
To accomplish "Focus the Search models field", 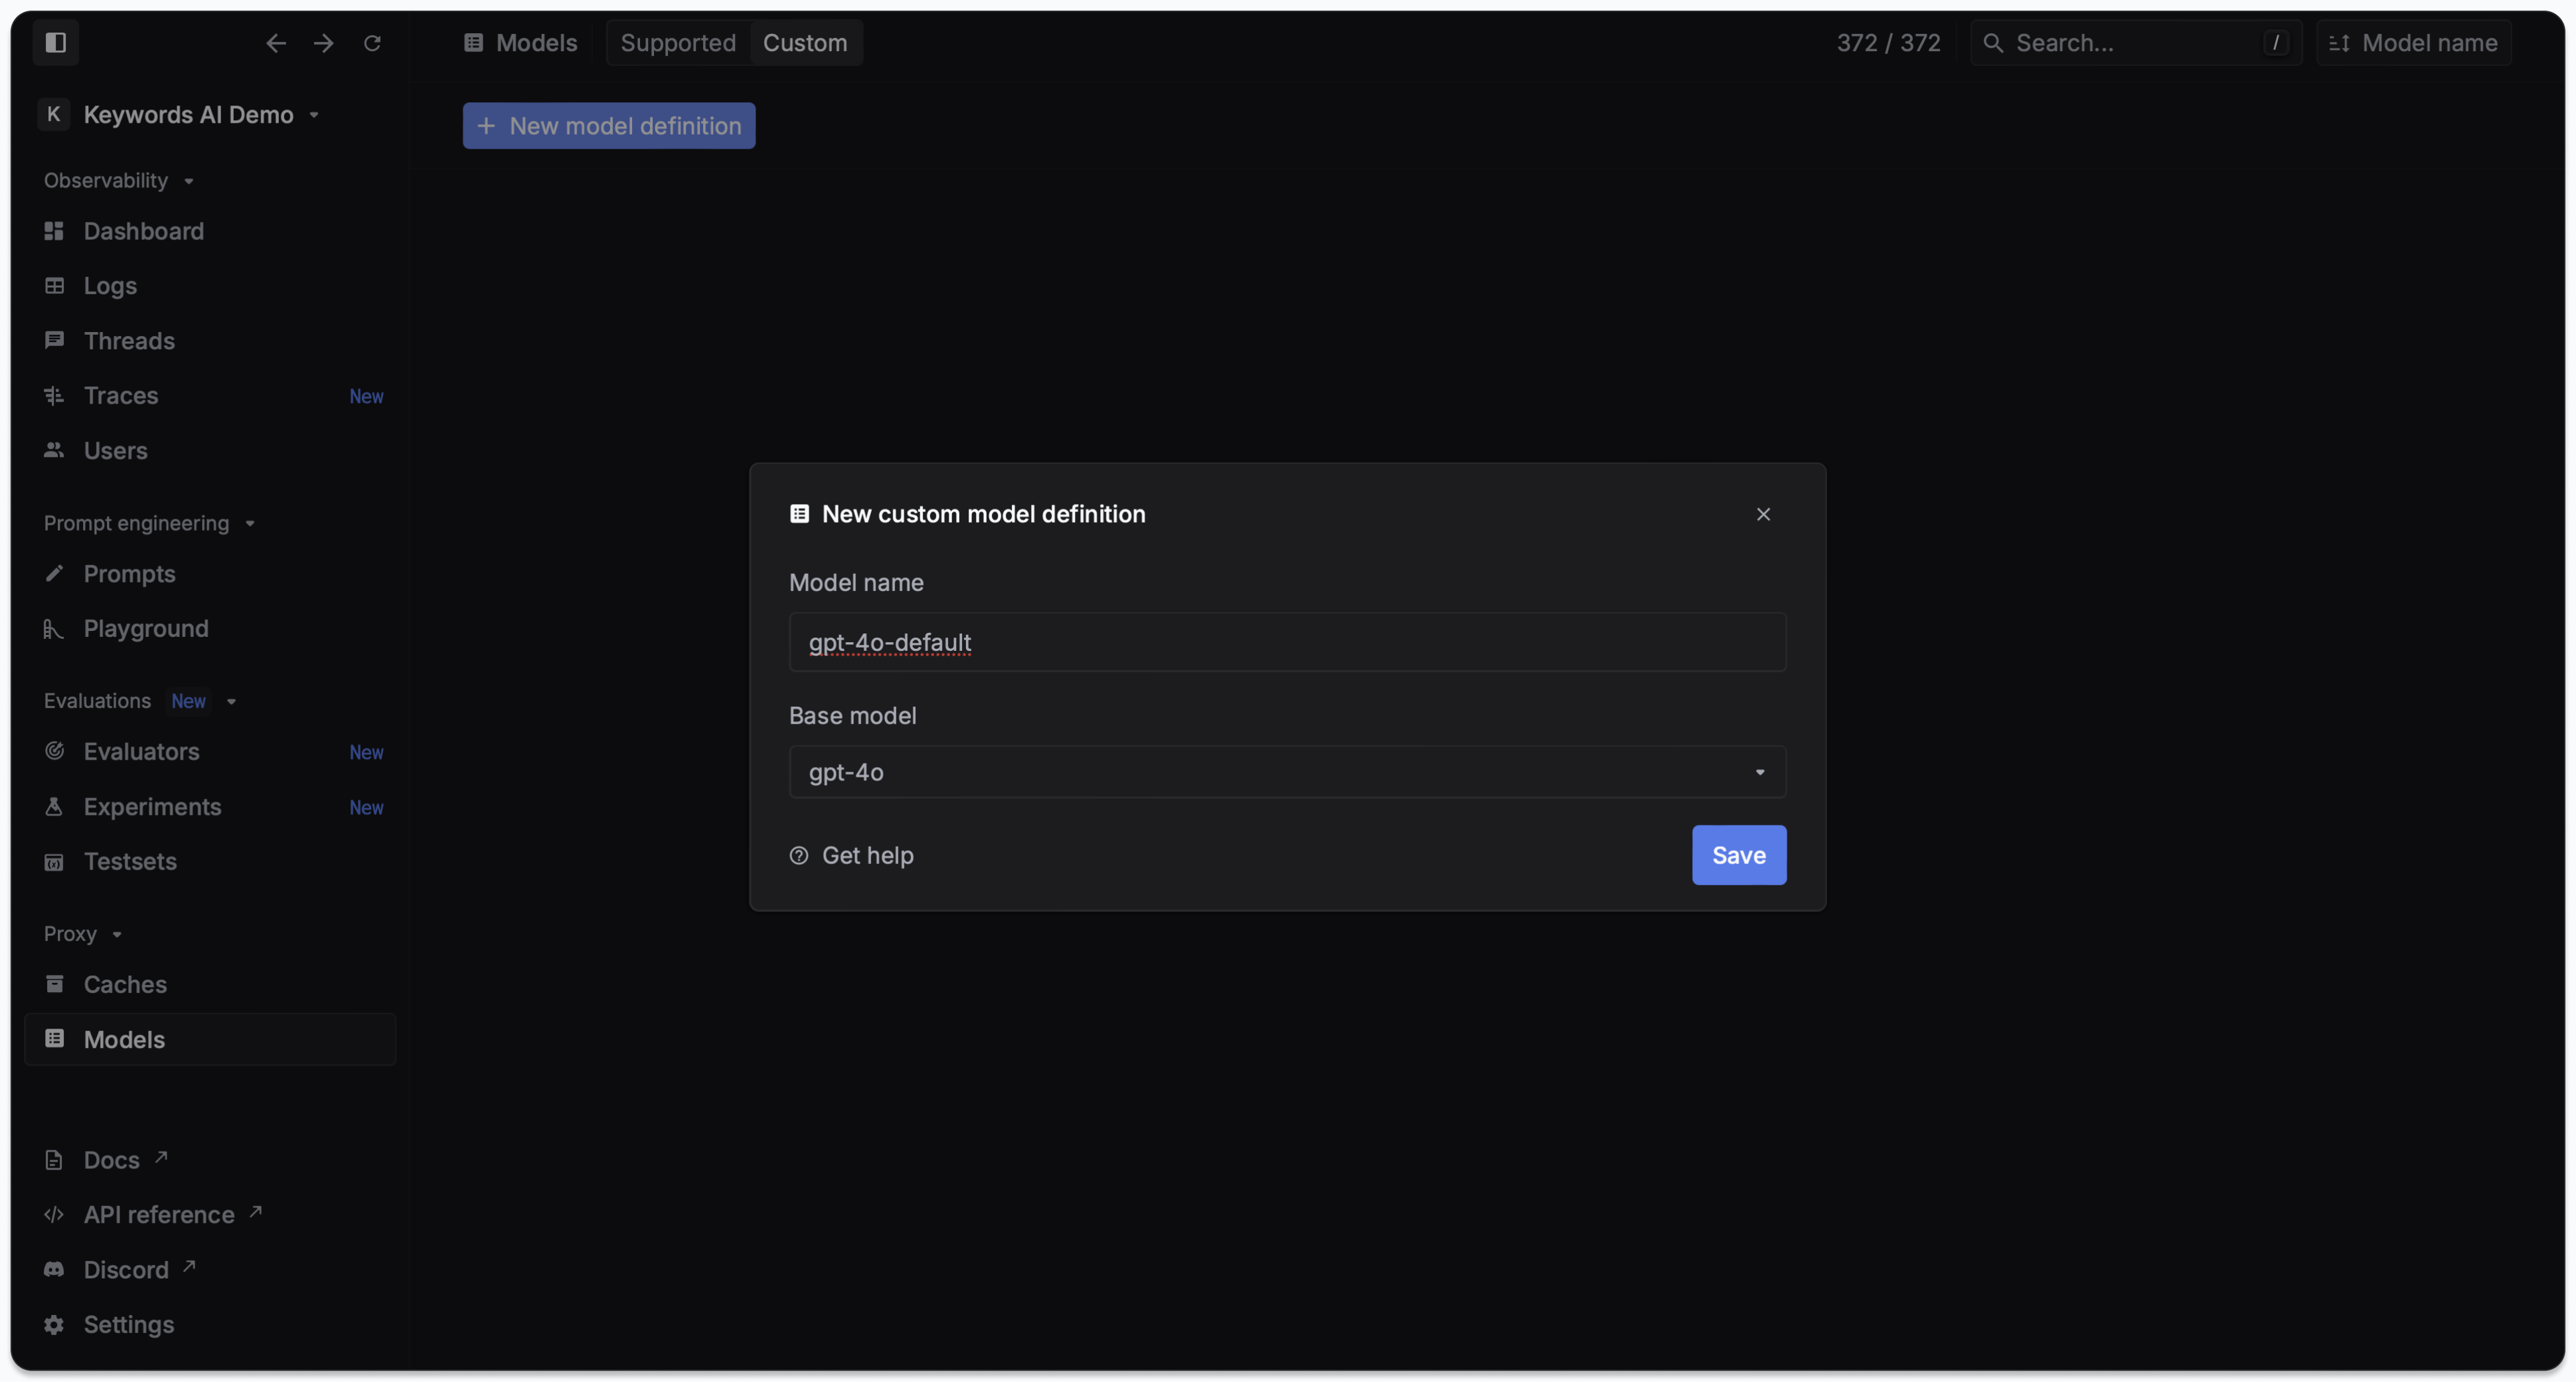I will pos(2136,43).
